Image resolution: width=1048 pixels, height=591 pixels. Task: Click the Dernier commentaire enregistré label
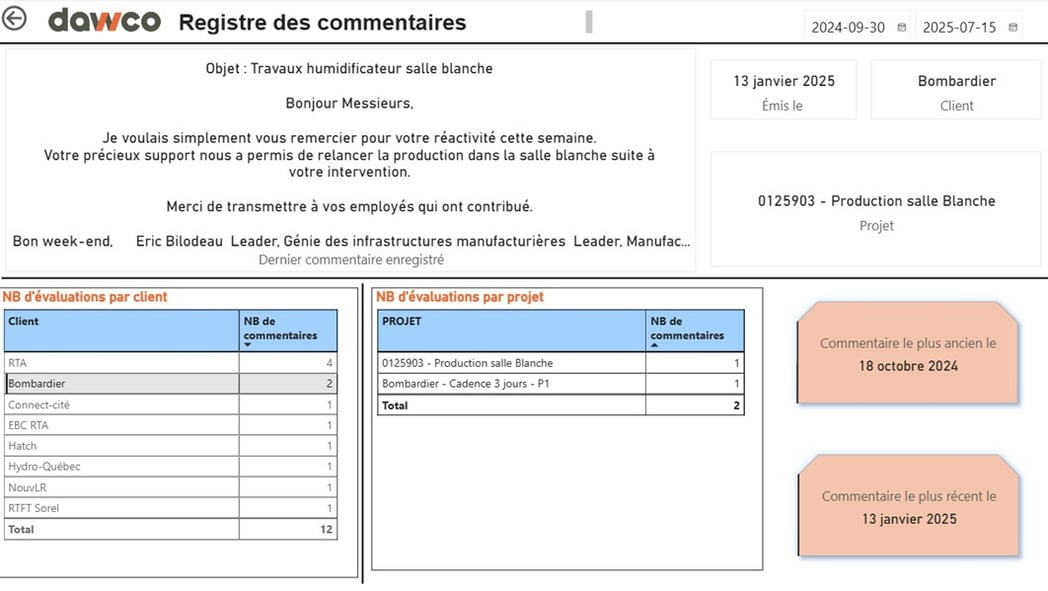coord(351,260)
